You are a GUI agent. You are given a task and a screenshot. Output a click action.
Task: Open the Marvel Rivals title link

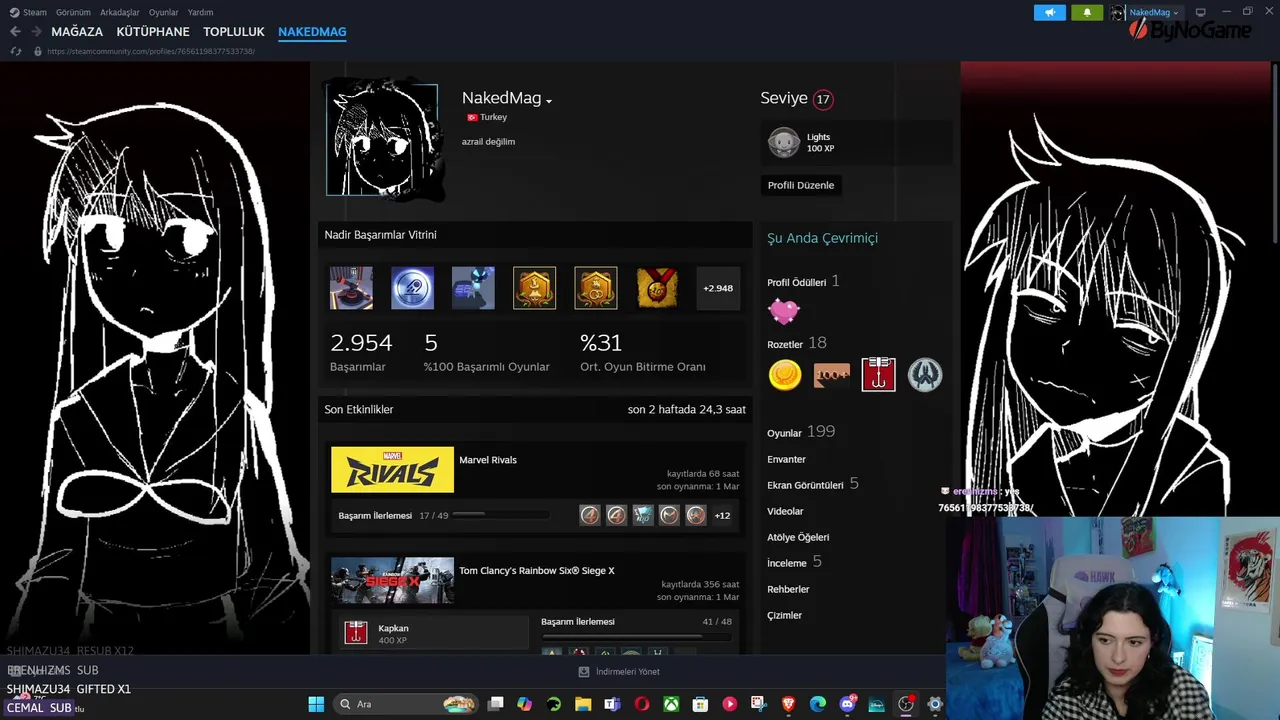pos(488,460)
